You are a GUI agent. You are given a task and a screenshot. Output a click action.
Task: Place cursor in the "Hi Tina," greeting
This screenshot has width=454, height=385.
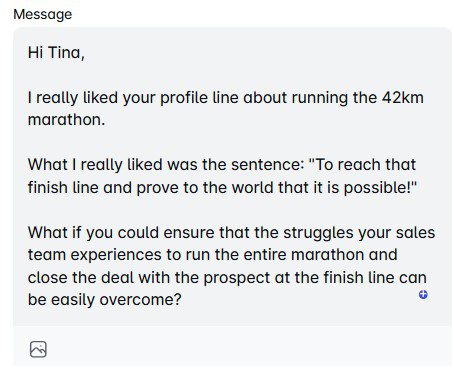(56, 53)
